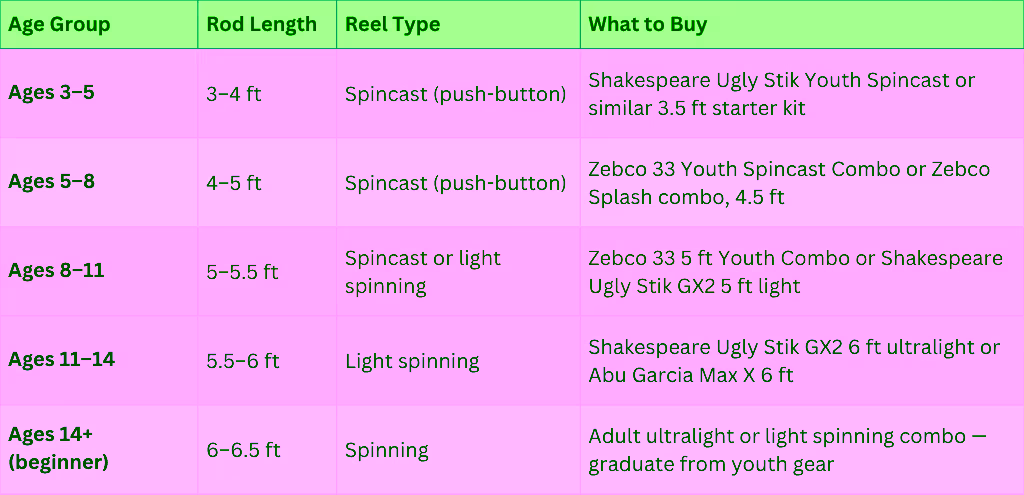The width and height of the screenshot is (1024, 495).
Task: Select the Ages 11–14 row label
Action: point(61,360)
